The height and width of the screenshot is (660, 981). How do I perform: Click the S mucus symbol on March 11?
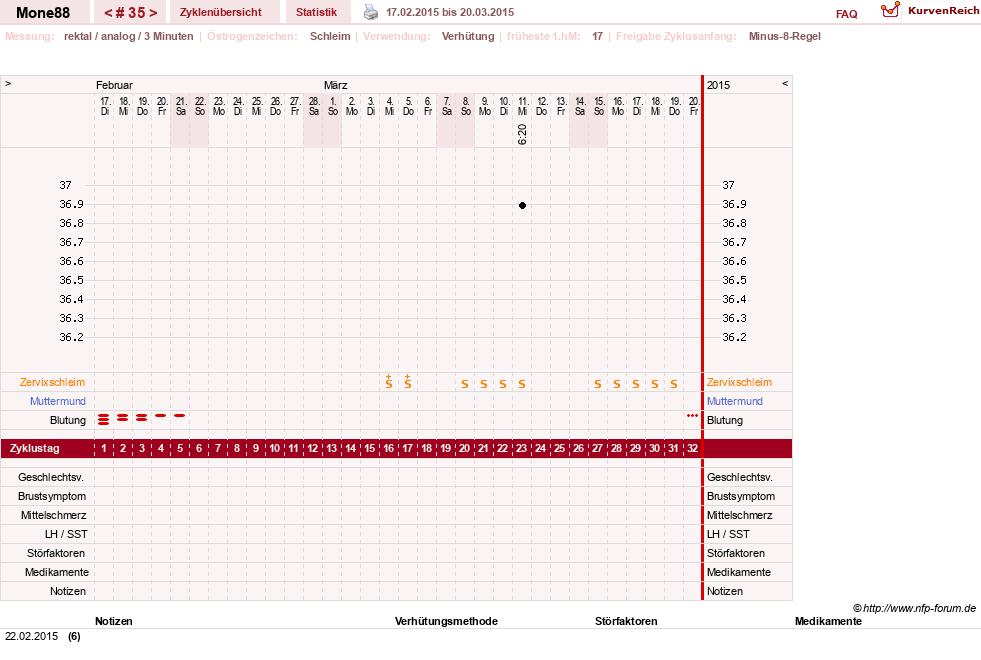pyautogui.click(x=522, y=384)
